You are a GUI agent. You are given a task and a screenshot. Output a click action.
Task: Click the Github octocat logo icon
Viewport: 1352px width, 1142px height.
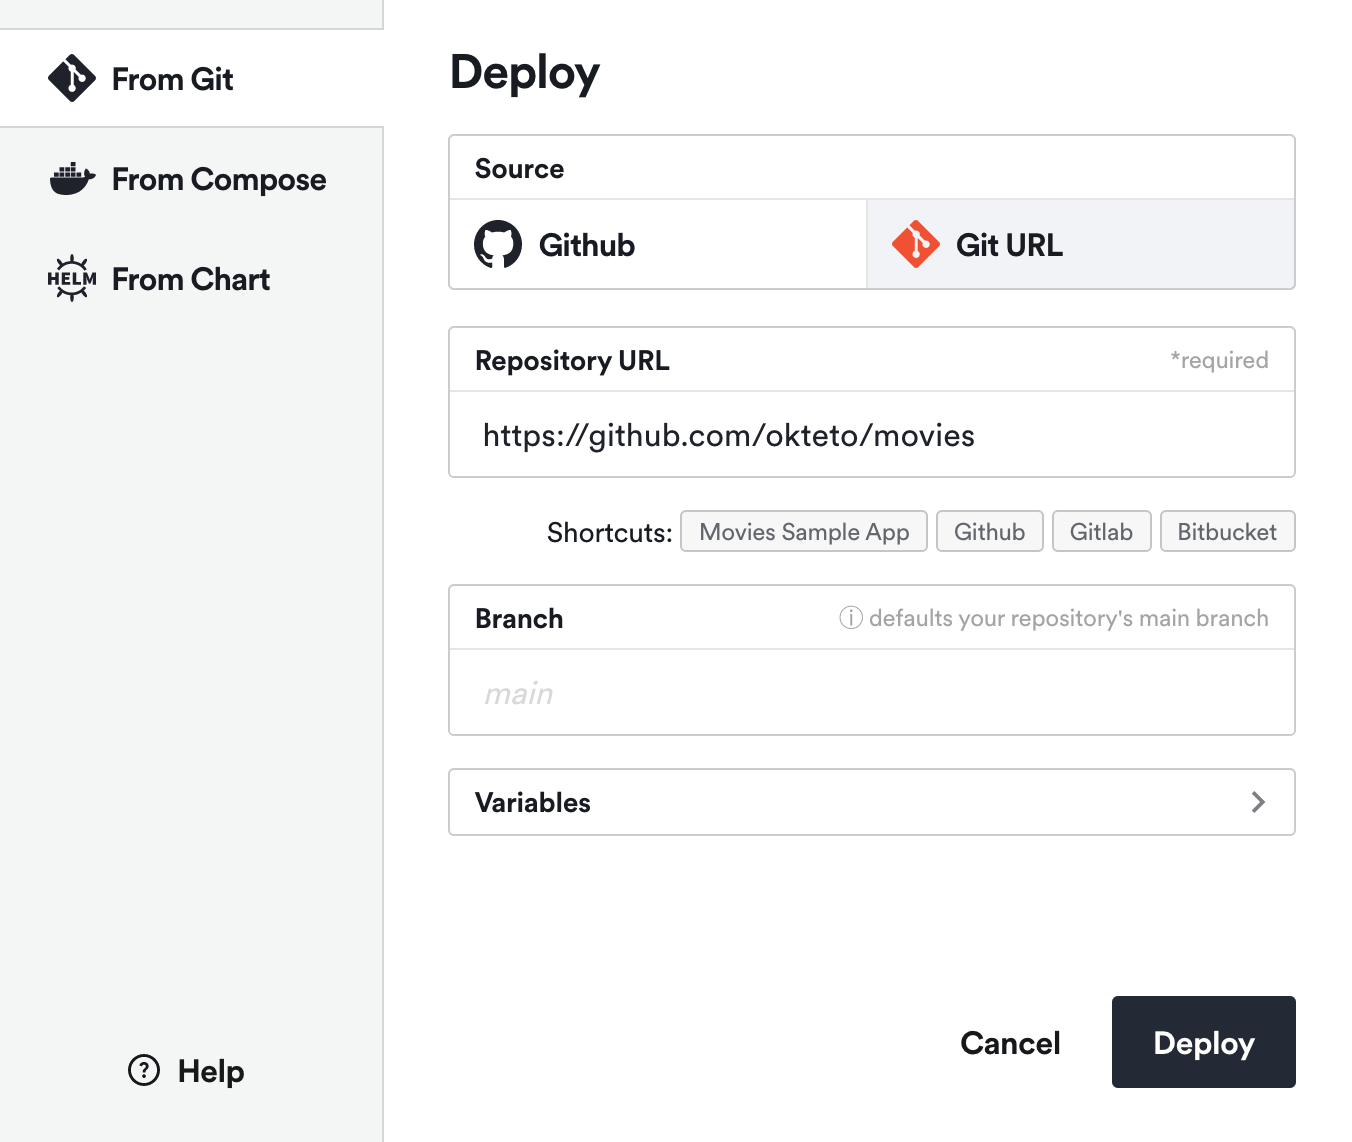pyautogui.click(x=498, y=244)
